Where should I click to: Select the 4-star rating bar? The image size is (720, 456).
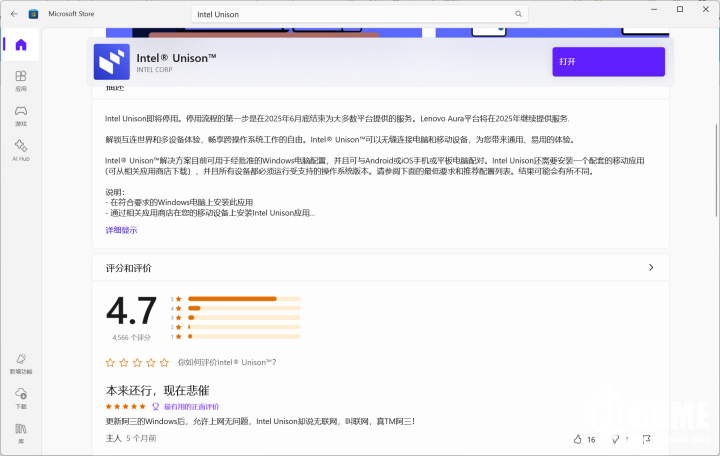[244, 308]
